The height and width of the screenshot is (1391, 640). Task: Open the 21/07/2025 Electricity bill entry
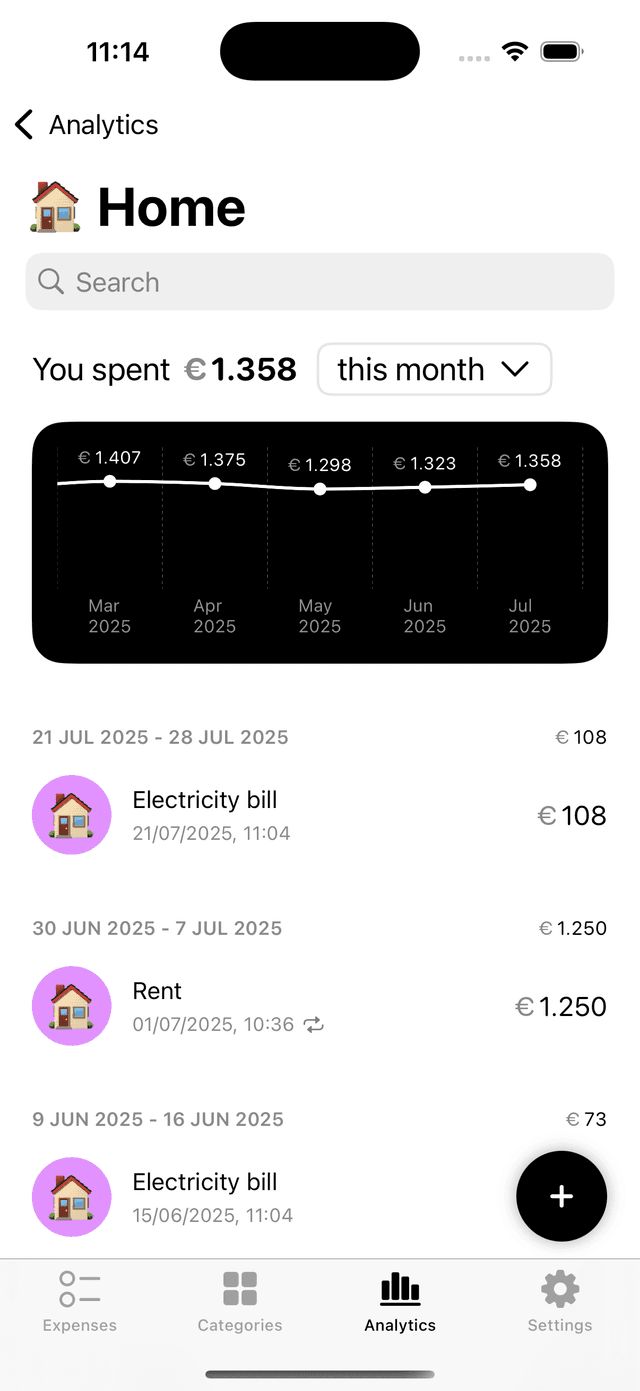[x=320, y=815]
